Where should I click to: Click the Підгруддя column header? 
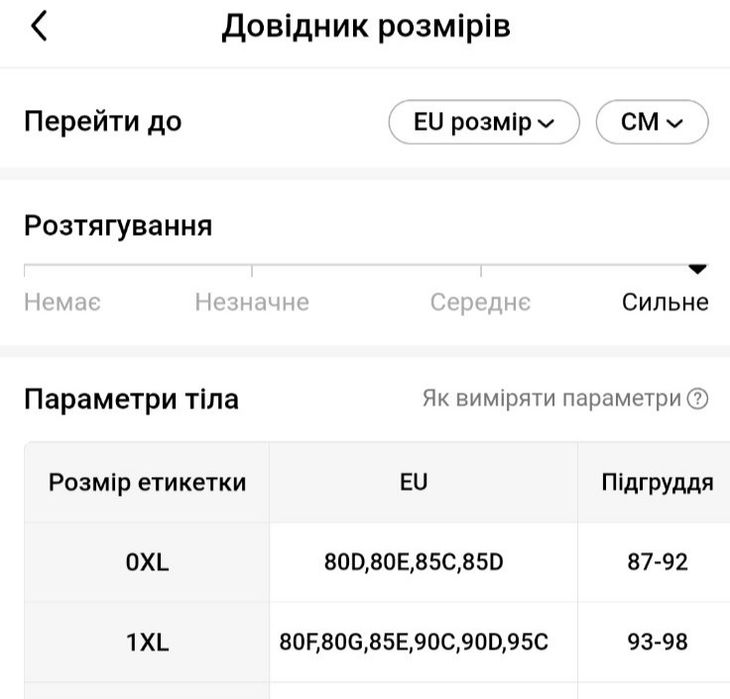(657, 482)
